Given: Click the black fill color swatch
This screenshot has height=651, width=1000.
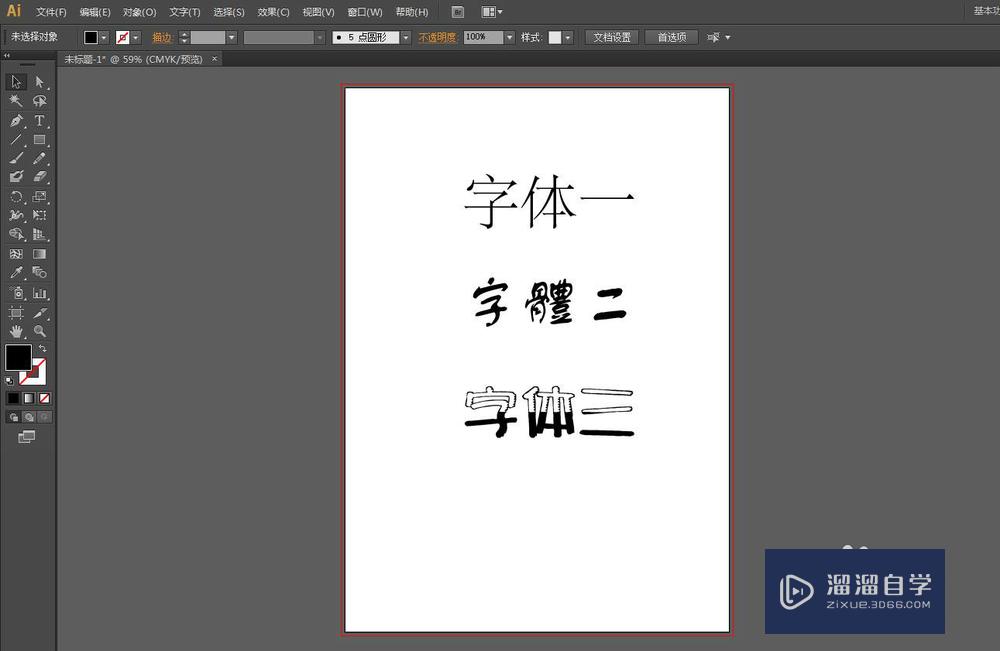Looking at the screenshot, I should (x=17, y=358).
